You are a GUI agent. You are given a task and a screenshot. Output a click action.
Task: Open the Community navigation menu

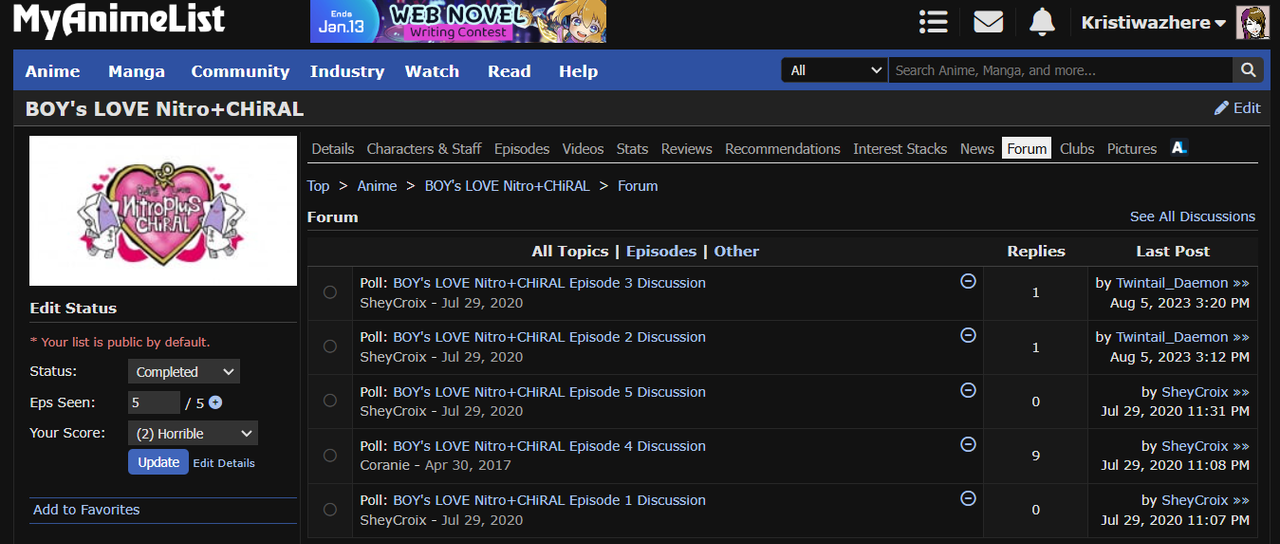[240, 71]
